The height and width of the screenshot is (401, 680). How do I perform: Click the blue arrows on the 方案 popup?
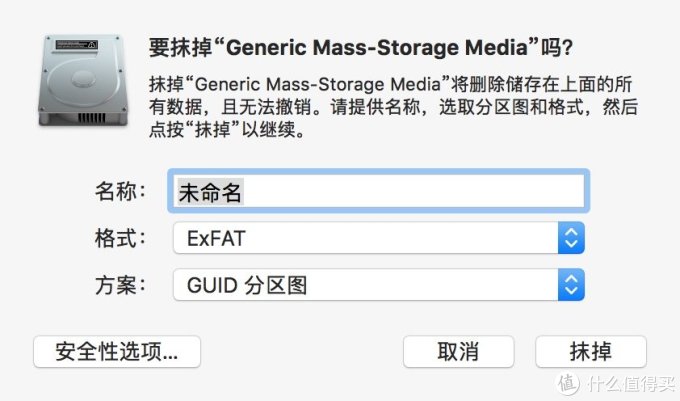point(570,284)
